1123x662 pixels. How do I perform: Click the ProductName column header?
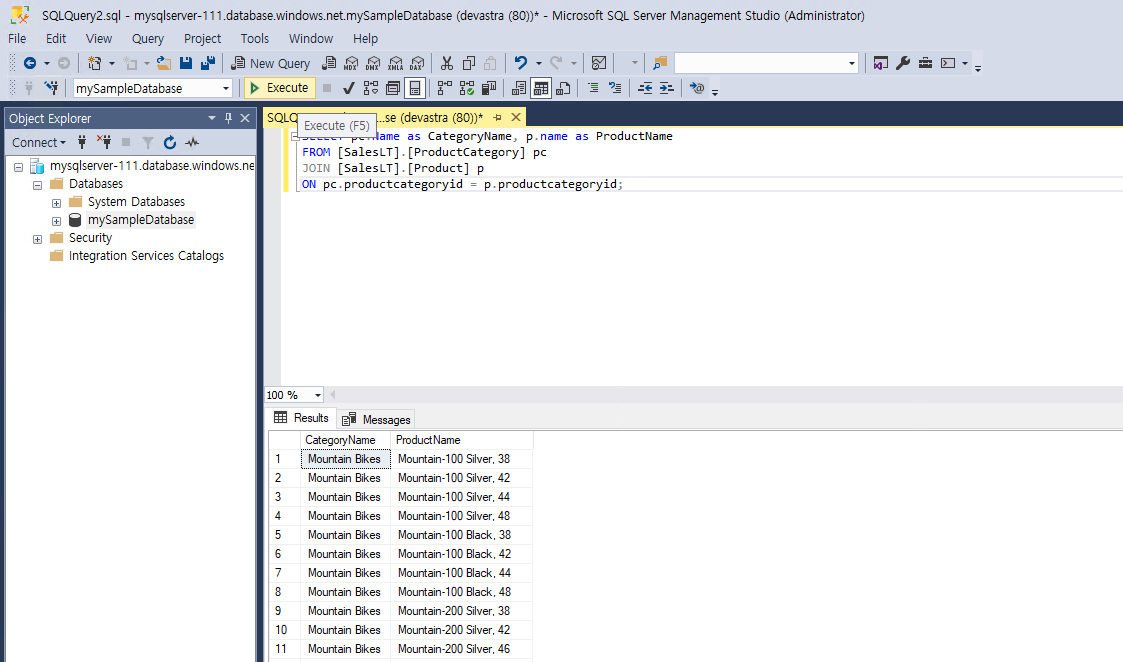pos(461,440)
